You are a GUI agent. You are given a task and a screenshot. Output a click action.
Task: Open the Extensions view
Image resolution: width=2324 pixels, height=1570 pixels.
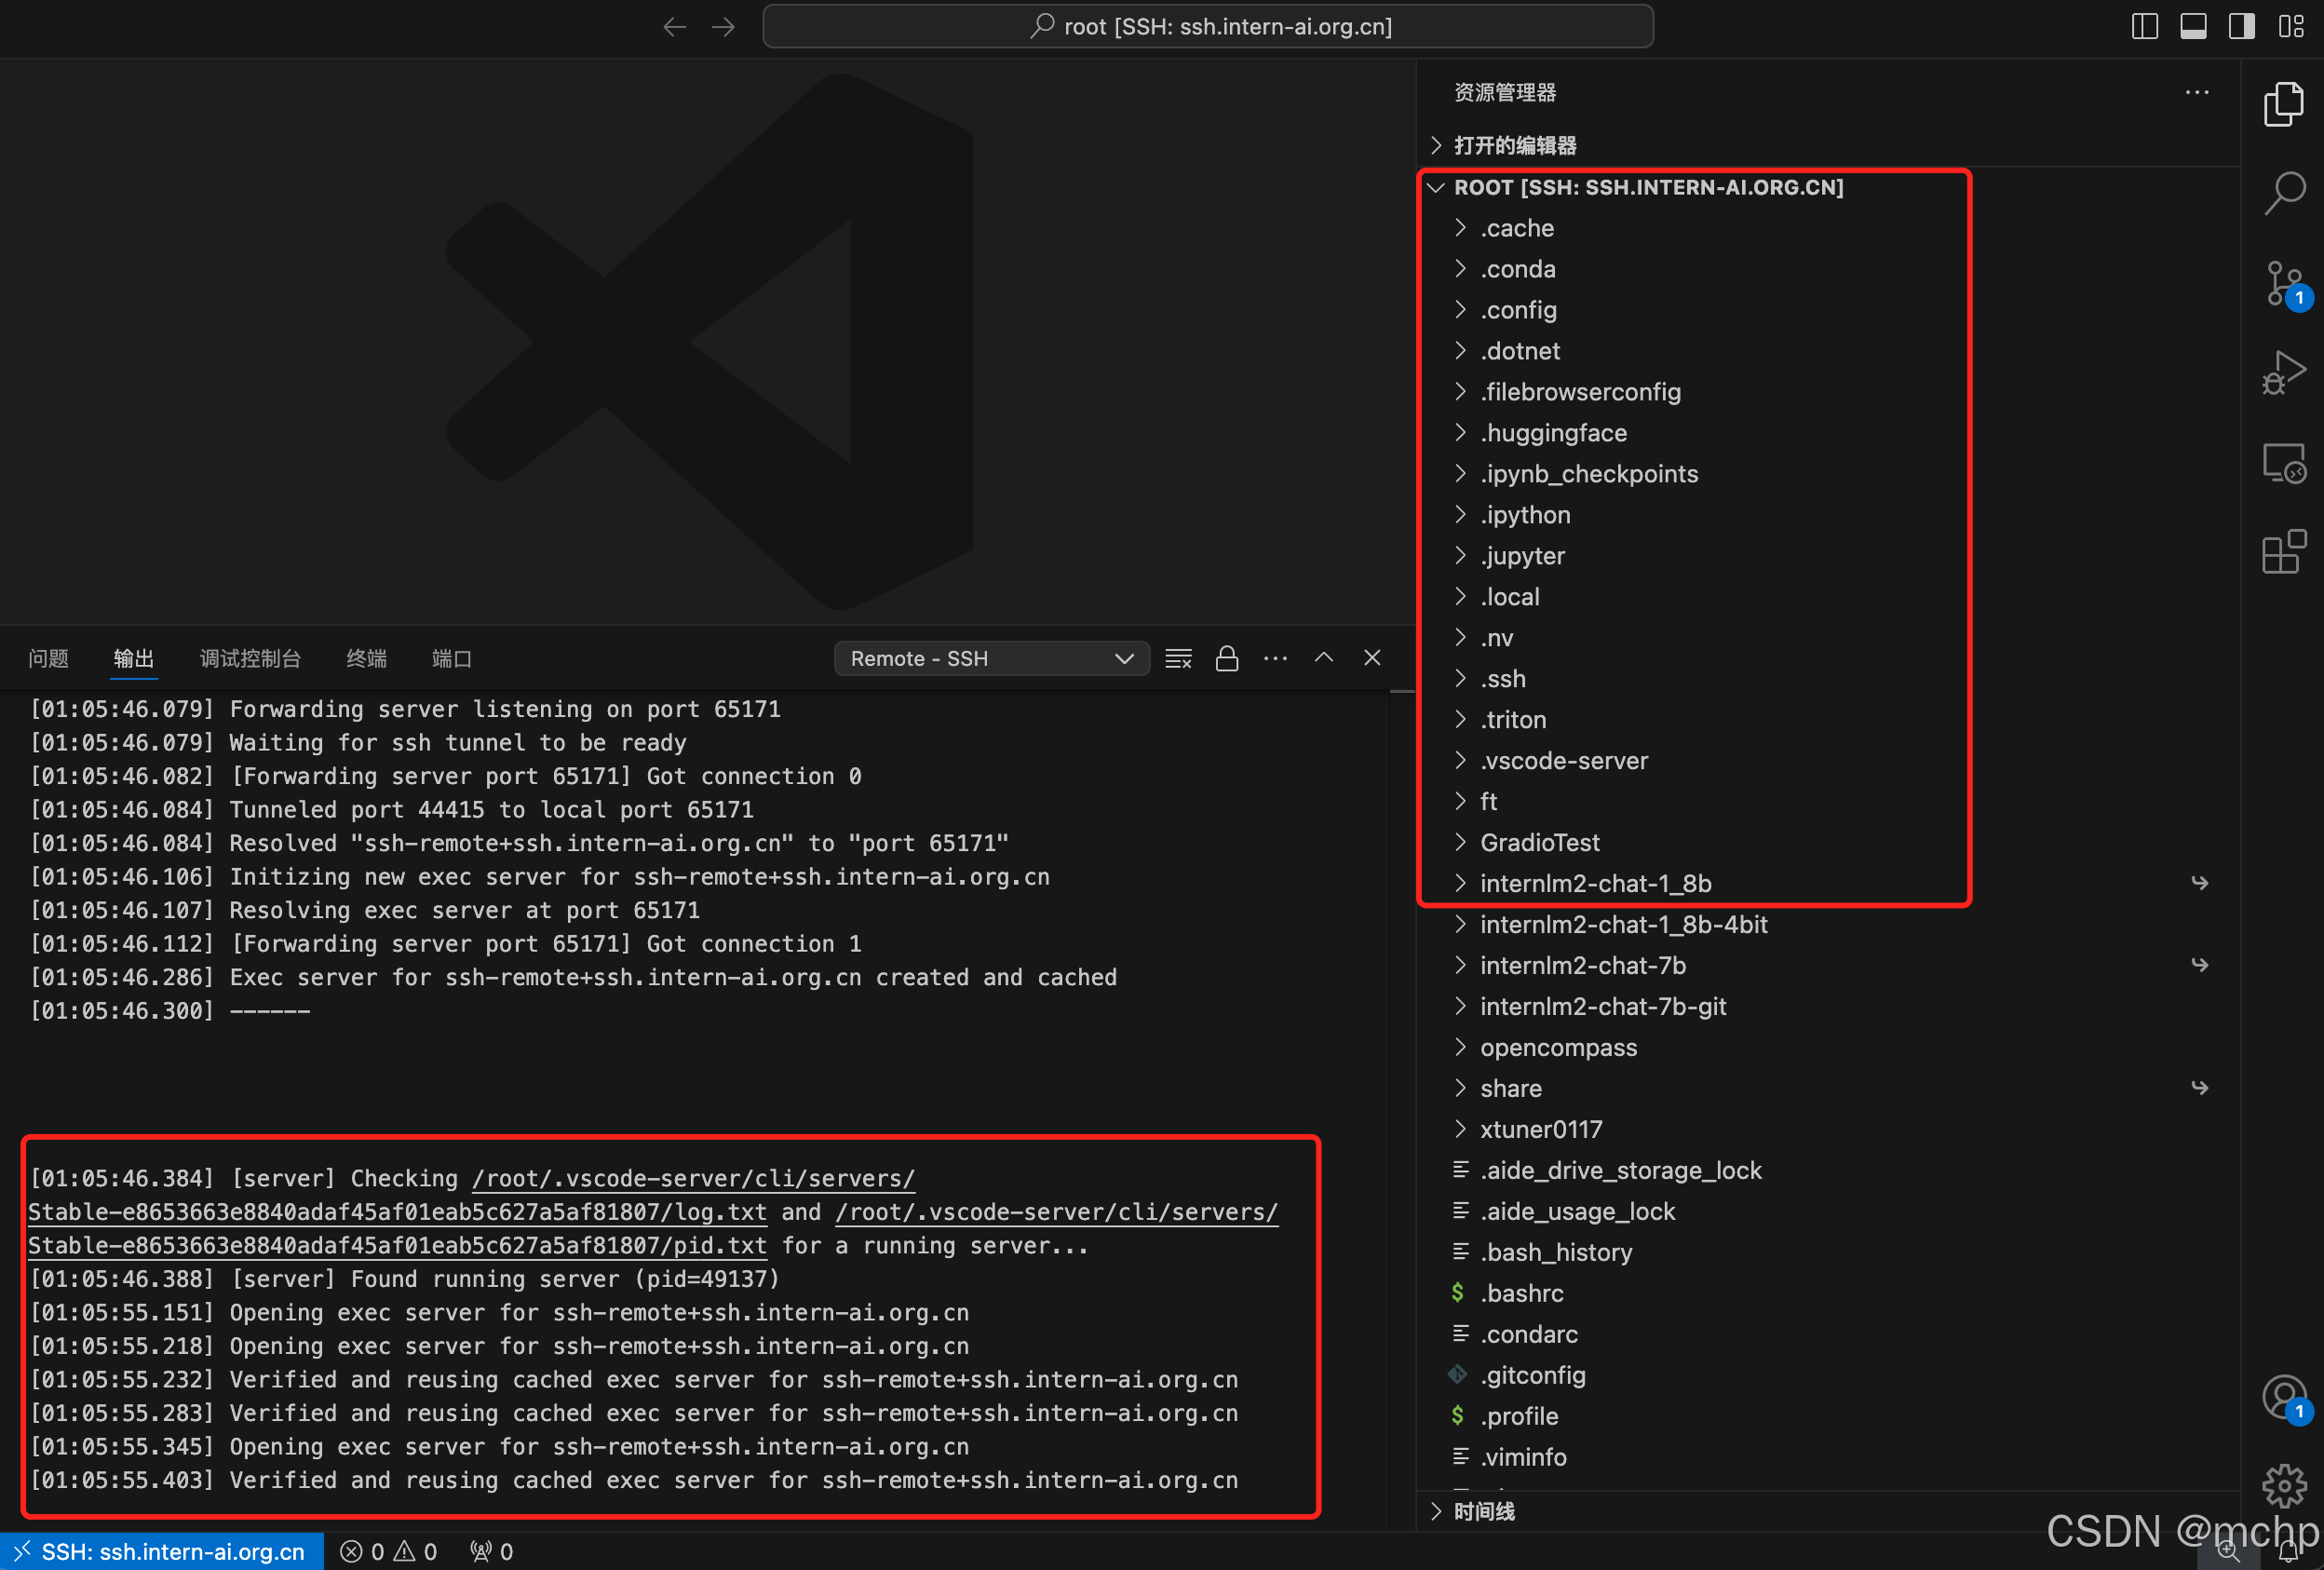pyautogui.click(x=2283, y=551)
